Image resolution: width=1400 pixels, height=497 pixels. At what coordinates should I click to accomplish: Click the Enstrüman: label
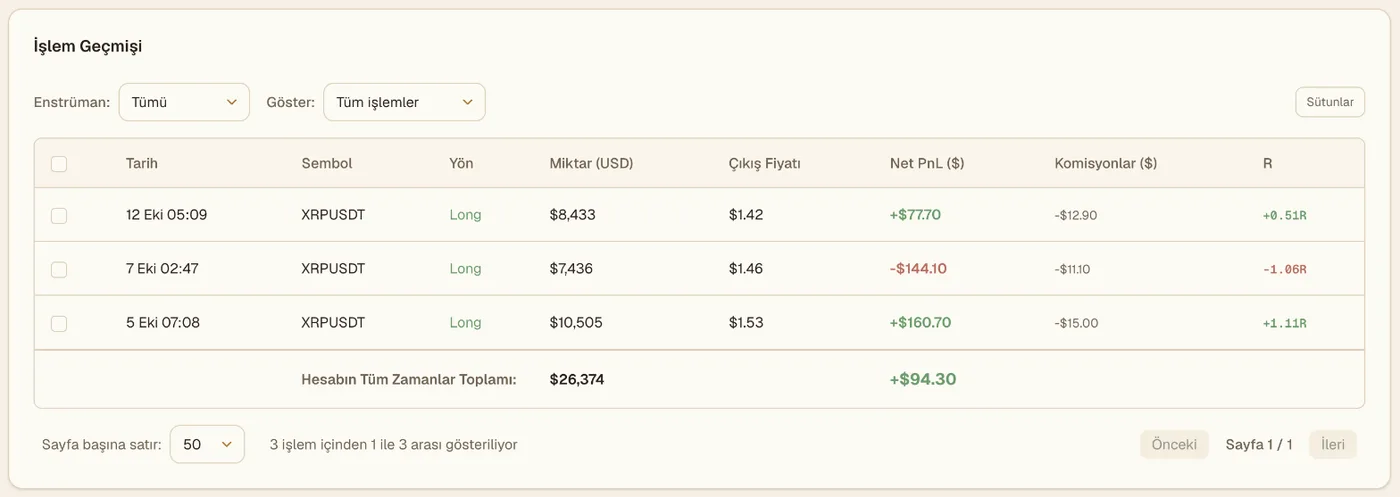point(72,102)
